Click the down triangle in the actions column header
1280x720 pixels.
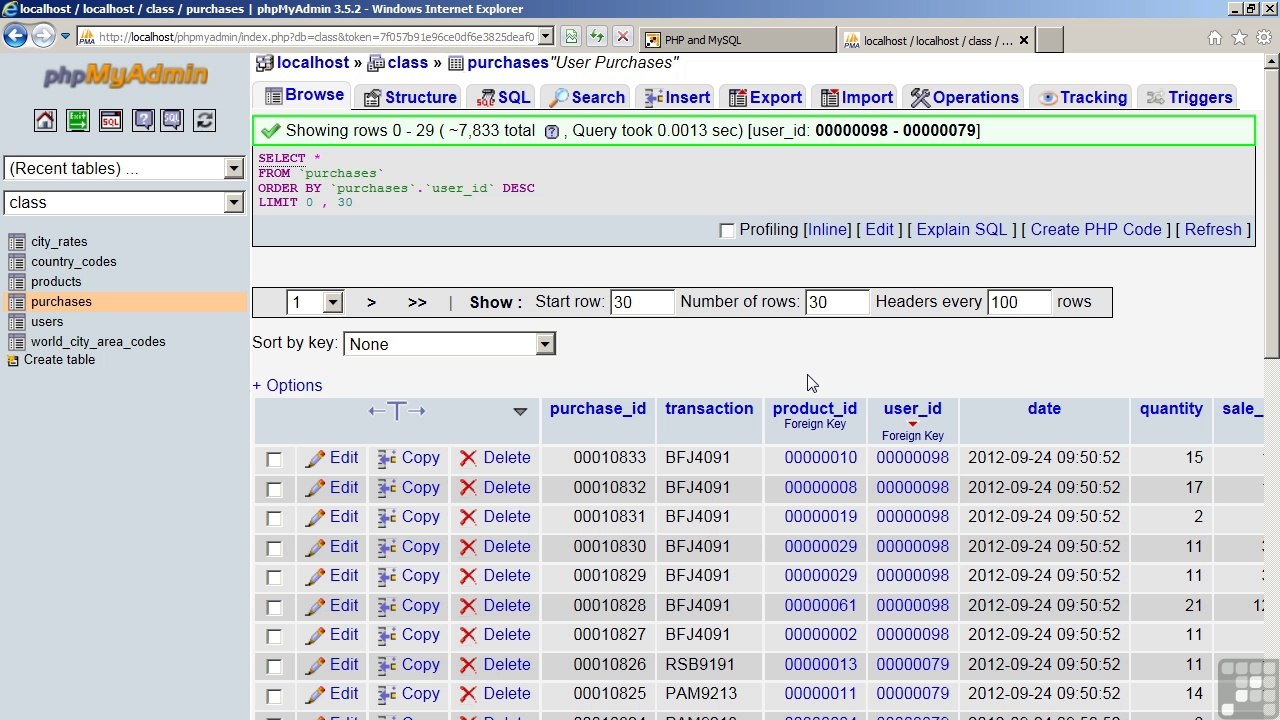520,411
